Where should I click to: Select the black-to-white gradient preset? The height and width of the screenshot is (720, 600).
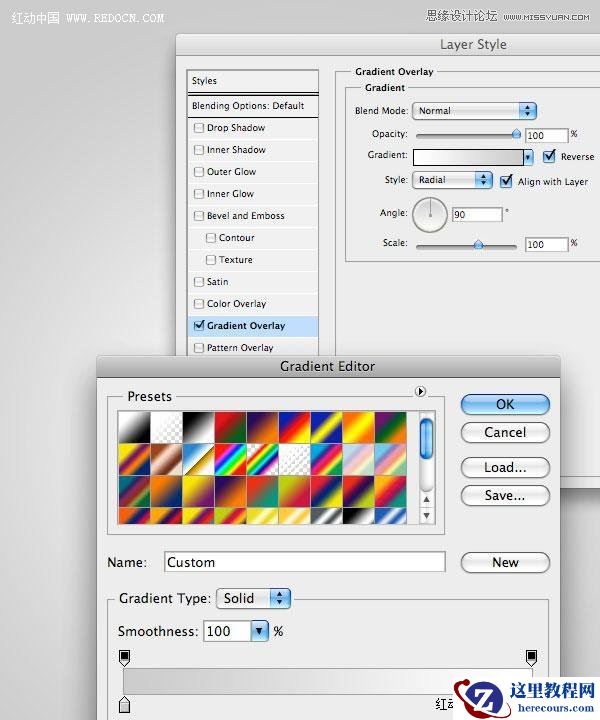coord(198,428)
